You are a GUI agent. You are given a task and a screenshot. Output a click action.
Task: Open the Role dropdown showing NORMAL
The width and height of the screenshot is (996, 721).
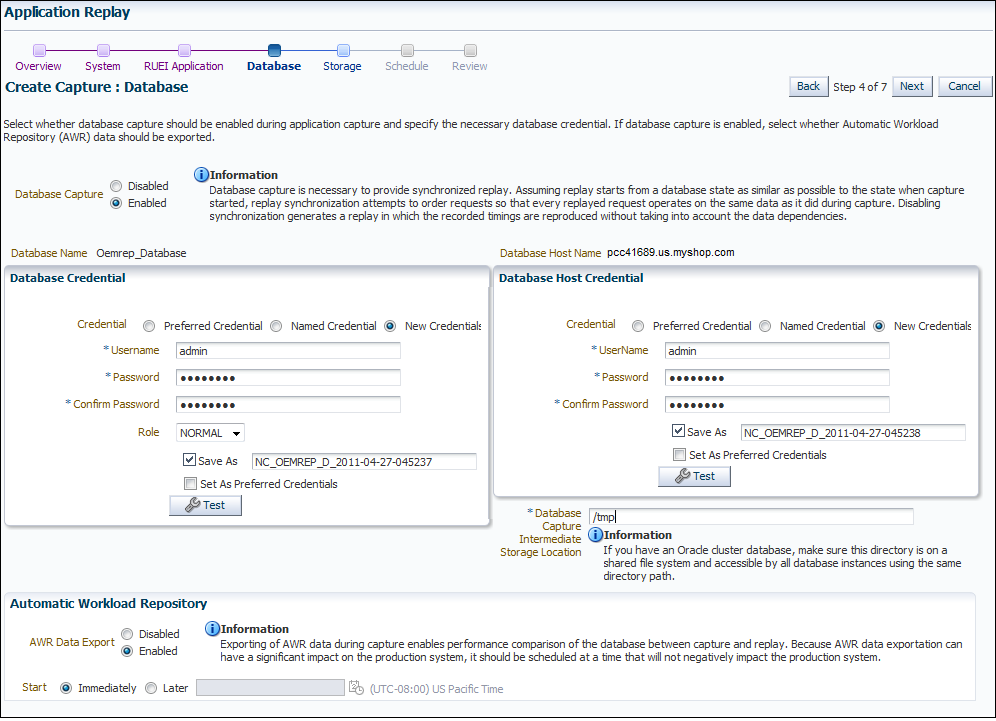(x=210, y=433)
